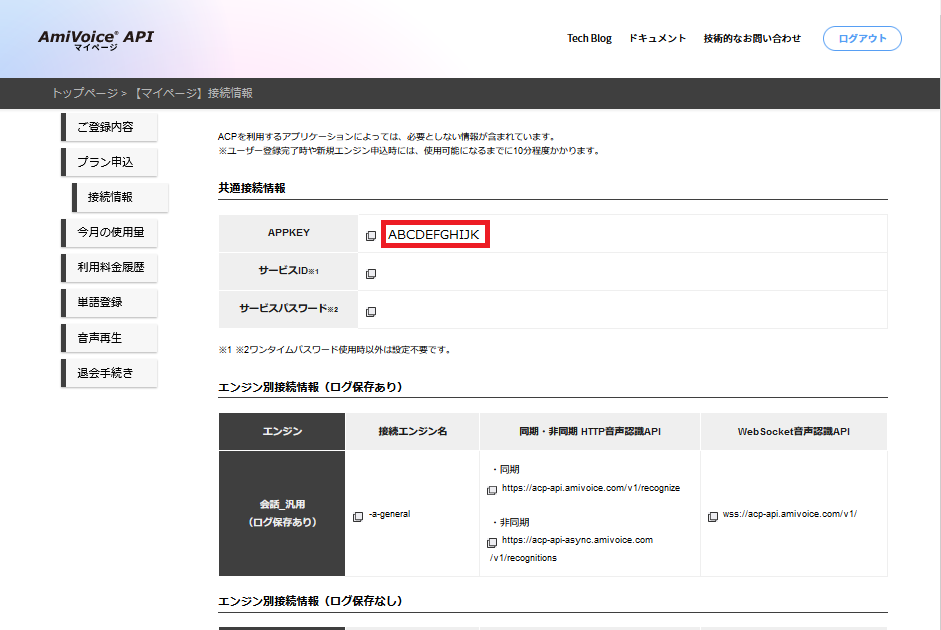Click the サービスパスワード row label
This screenshot has width=941, height=630.
289,308
